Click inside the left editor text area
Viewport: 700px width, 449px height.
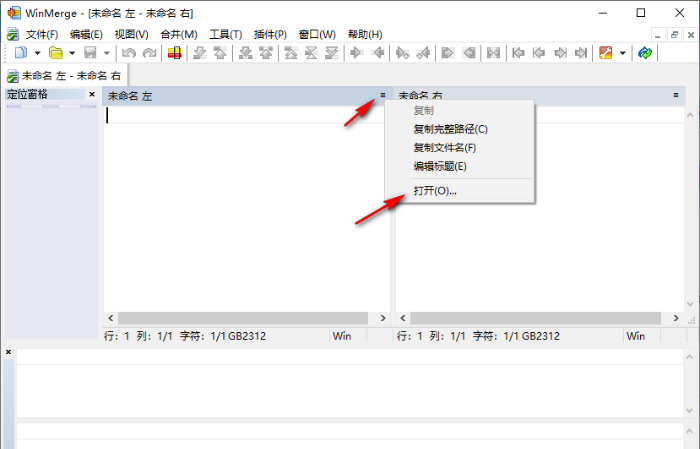246,208
